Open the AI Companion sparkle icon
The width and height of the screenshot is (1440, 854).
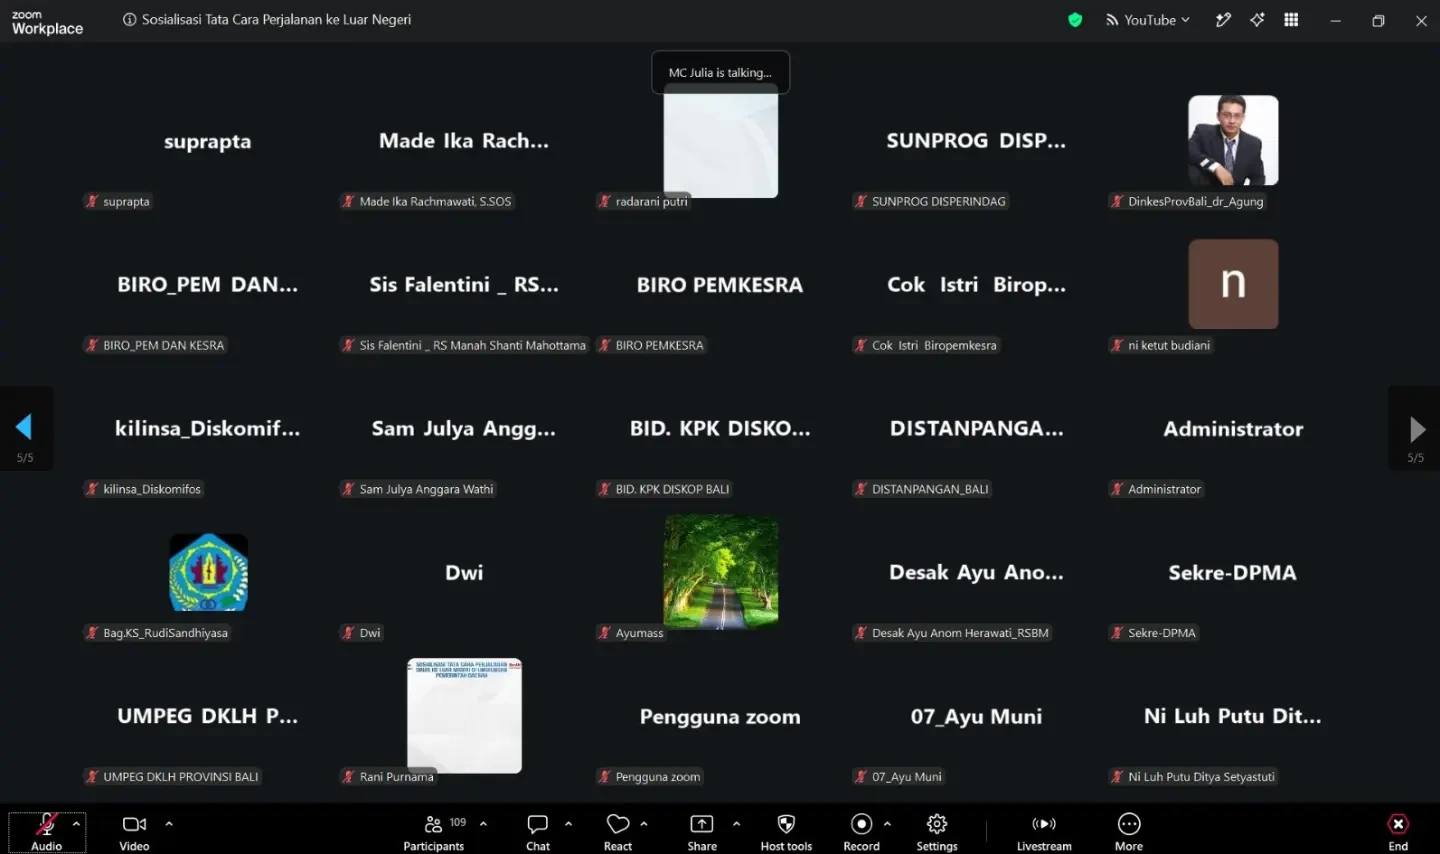point(1257,20)
